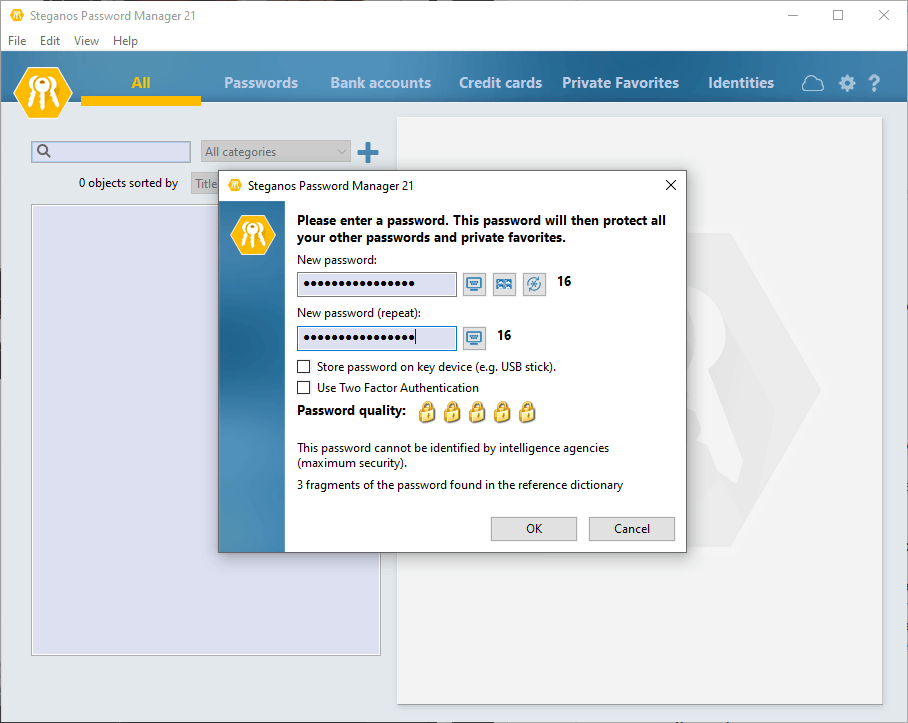This screenshot has width=908, height=723.
Task: Click the Steganos hexagon keys logo
Action: coord(43,92)
